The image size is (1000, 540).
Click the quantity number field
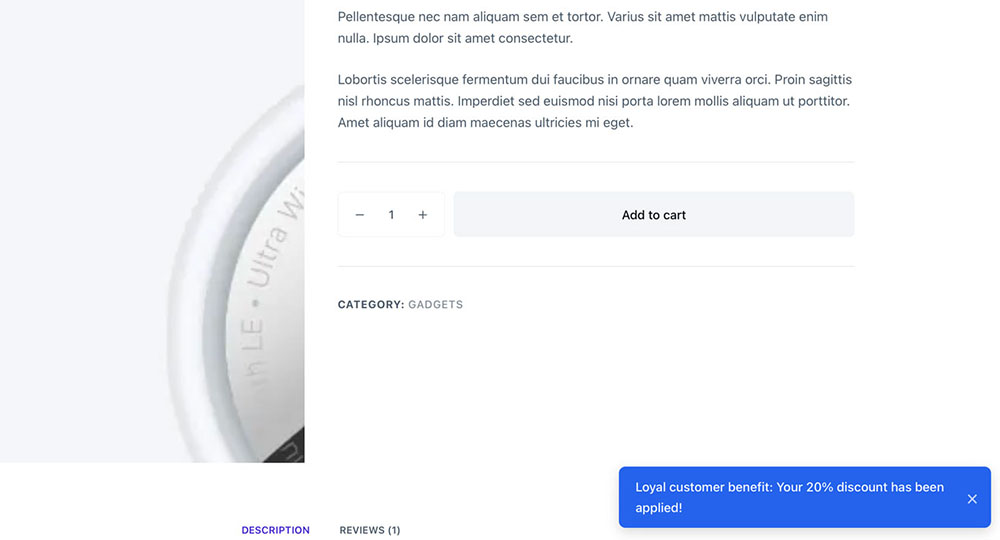coord(391,215)
